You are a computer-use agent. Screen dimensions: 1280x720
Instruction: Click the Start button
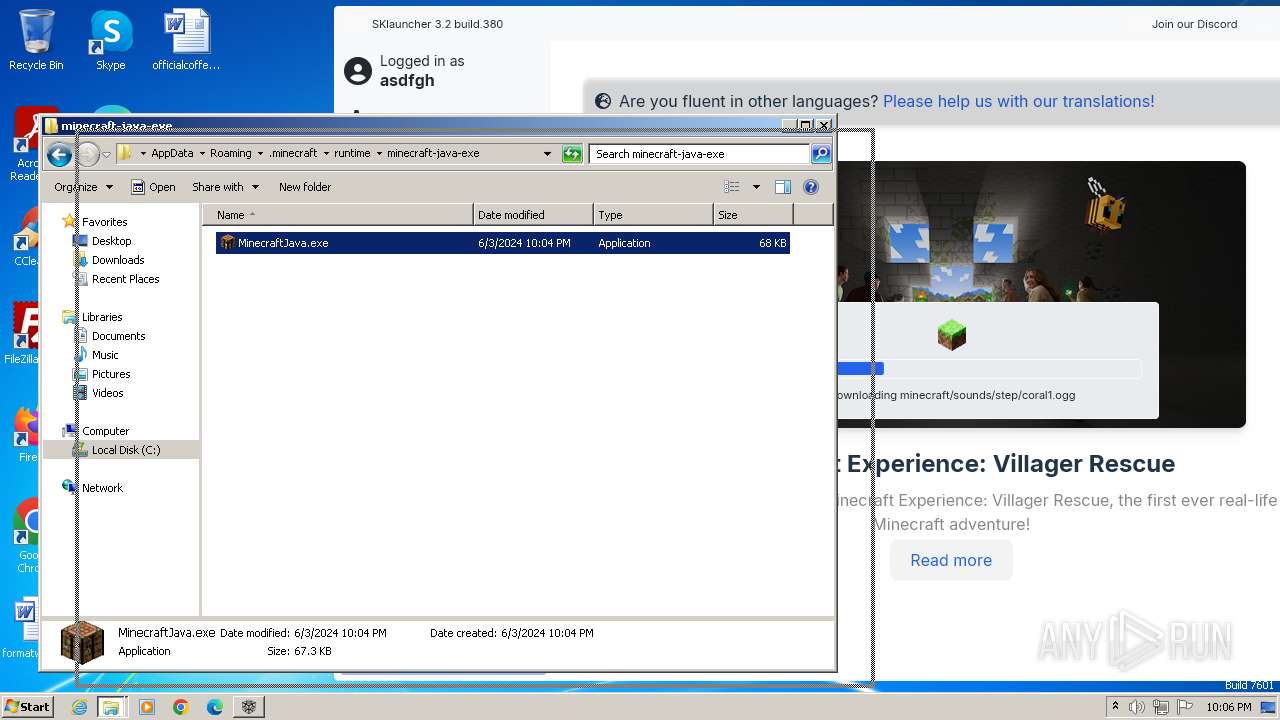pos(27,707)
